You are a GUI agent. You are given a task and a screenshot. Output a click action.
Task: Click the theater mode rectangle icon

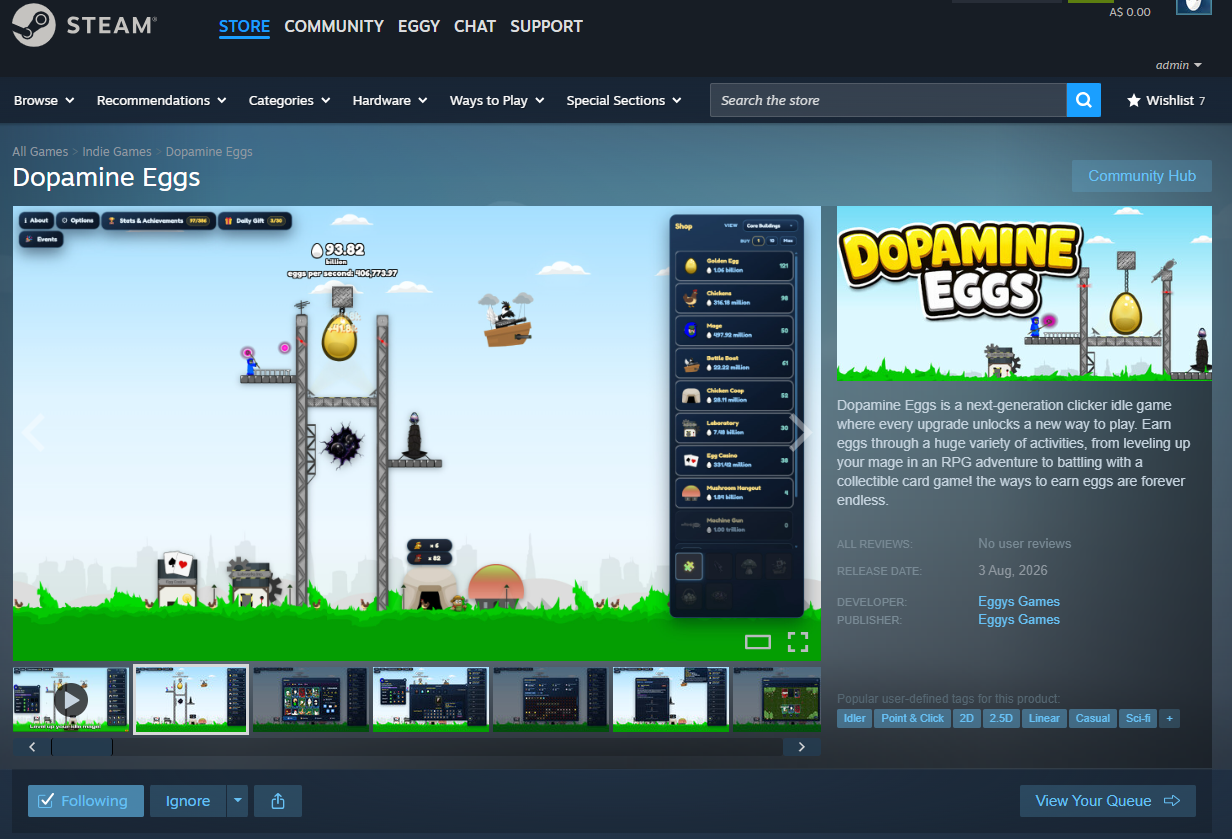coord(758,642)
